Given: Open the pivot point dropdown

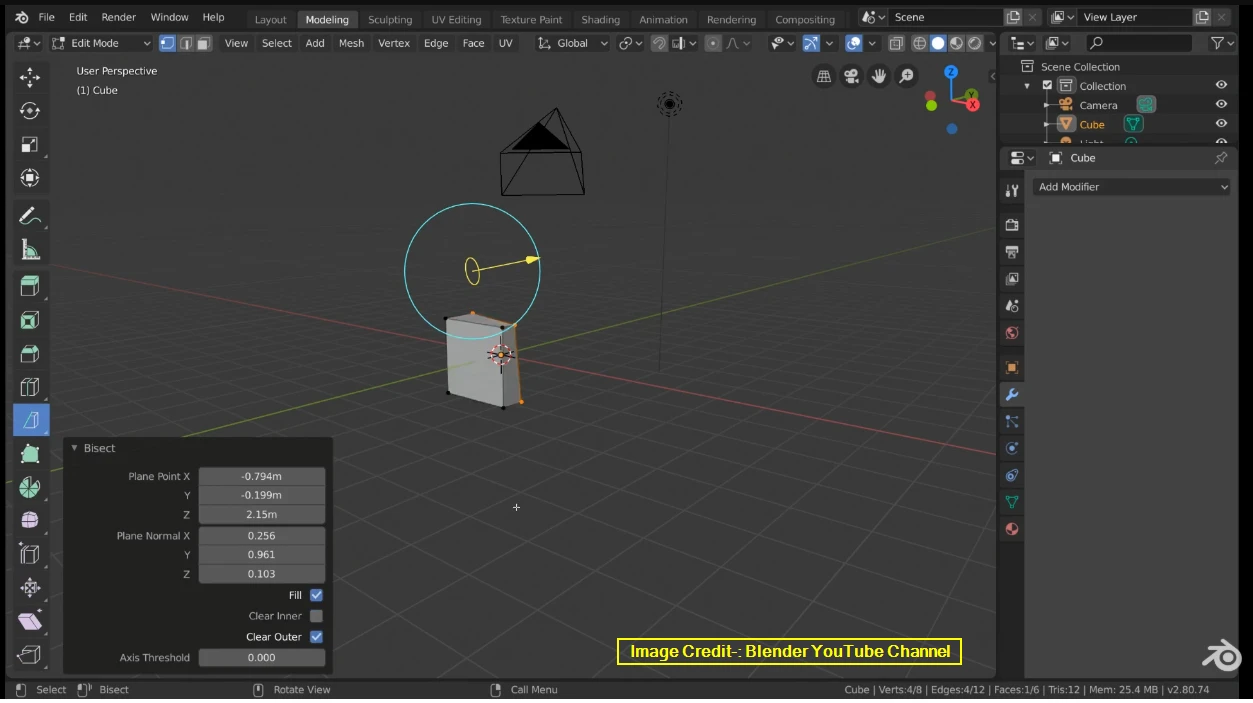Looking at the screenshot, I should point(630,43).
